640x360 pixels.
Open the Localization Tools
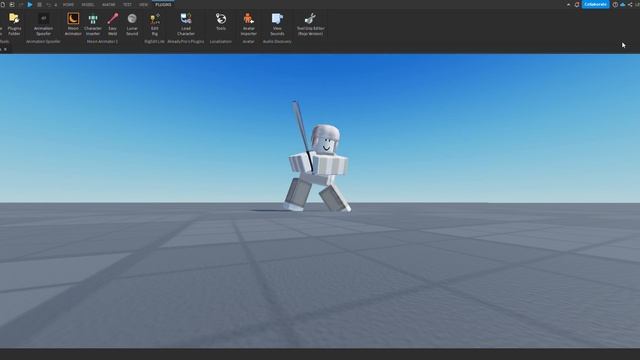(x=221, y=22)
